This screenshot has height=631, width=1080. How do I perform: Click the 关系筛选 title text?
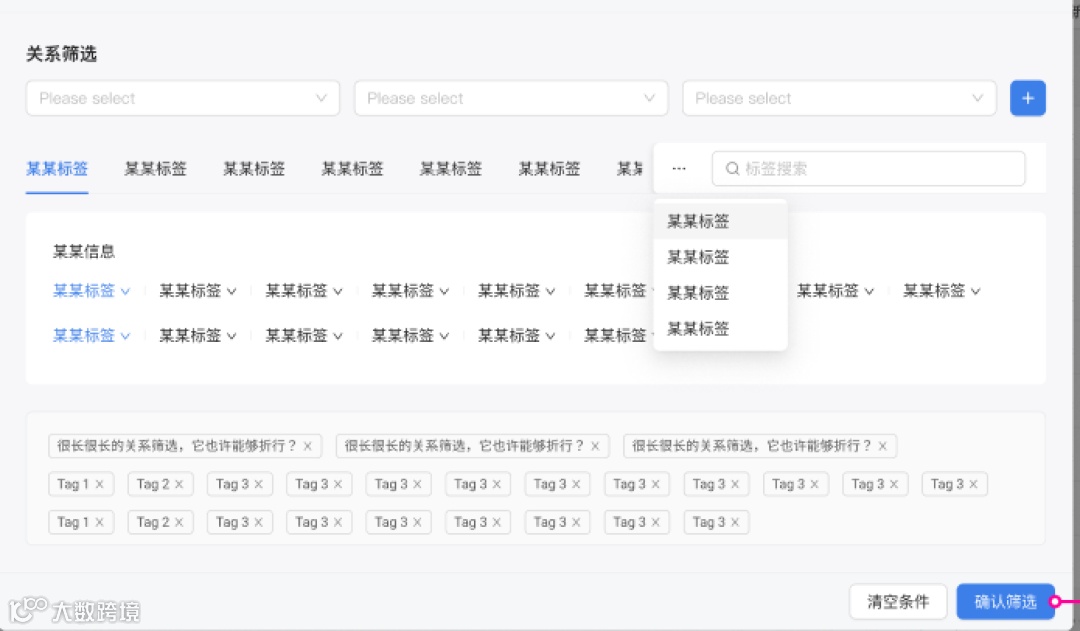tap(61, 54)
